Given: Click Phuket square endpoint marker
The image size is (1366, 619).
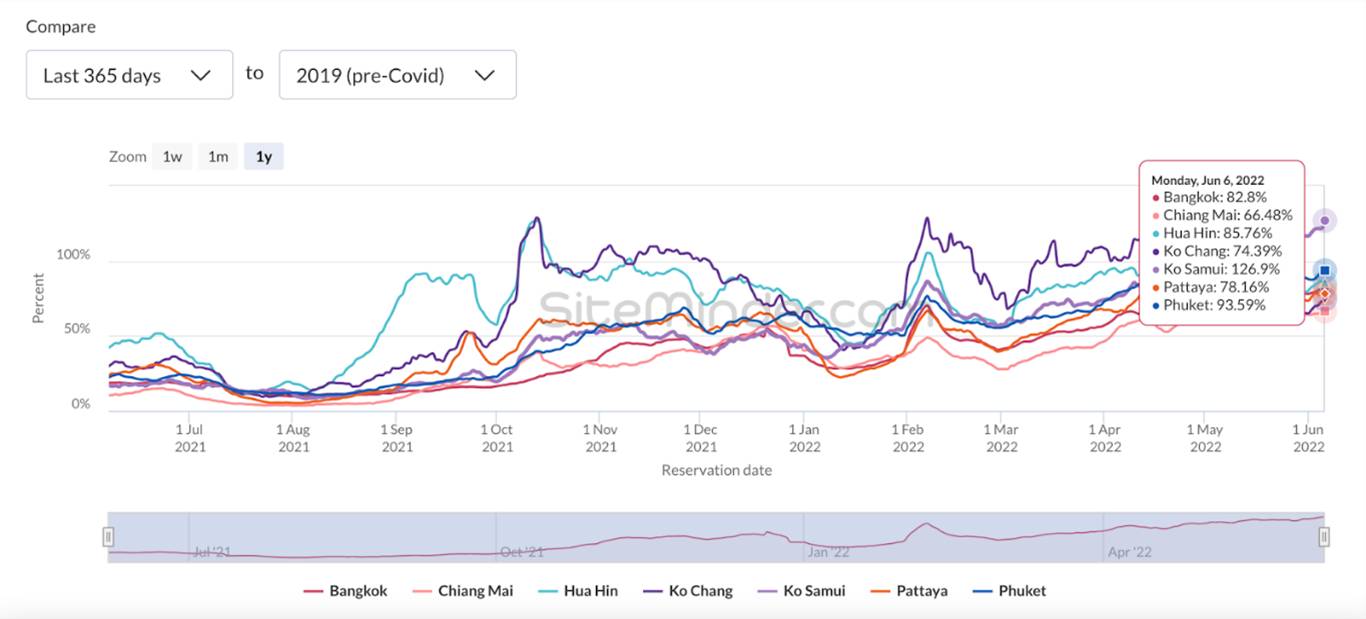Looking at the screenshot, I should pos(1325,271).
